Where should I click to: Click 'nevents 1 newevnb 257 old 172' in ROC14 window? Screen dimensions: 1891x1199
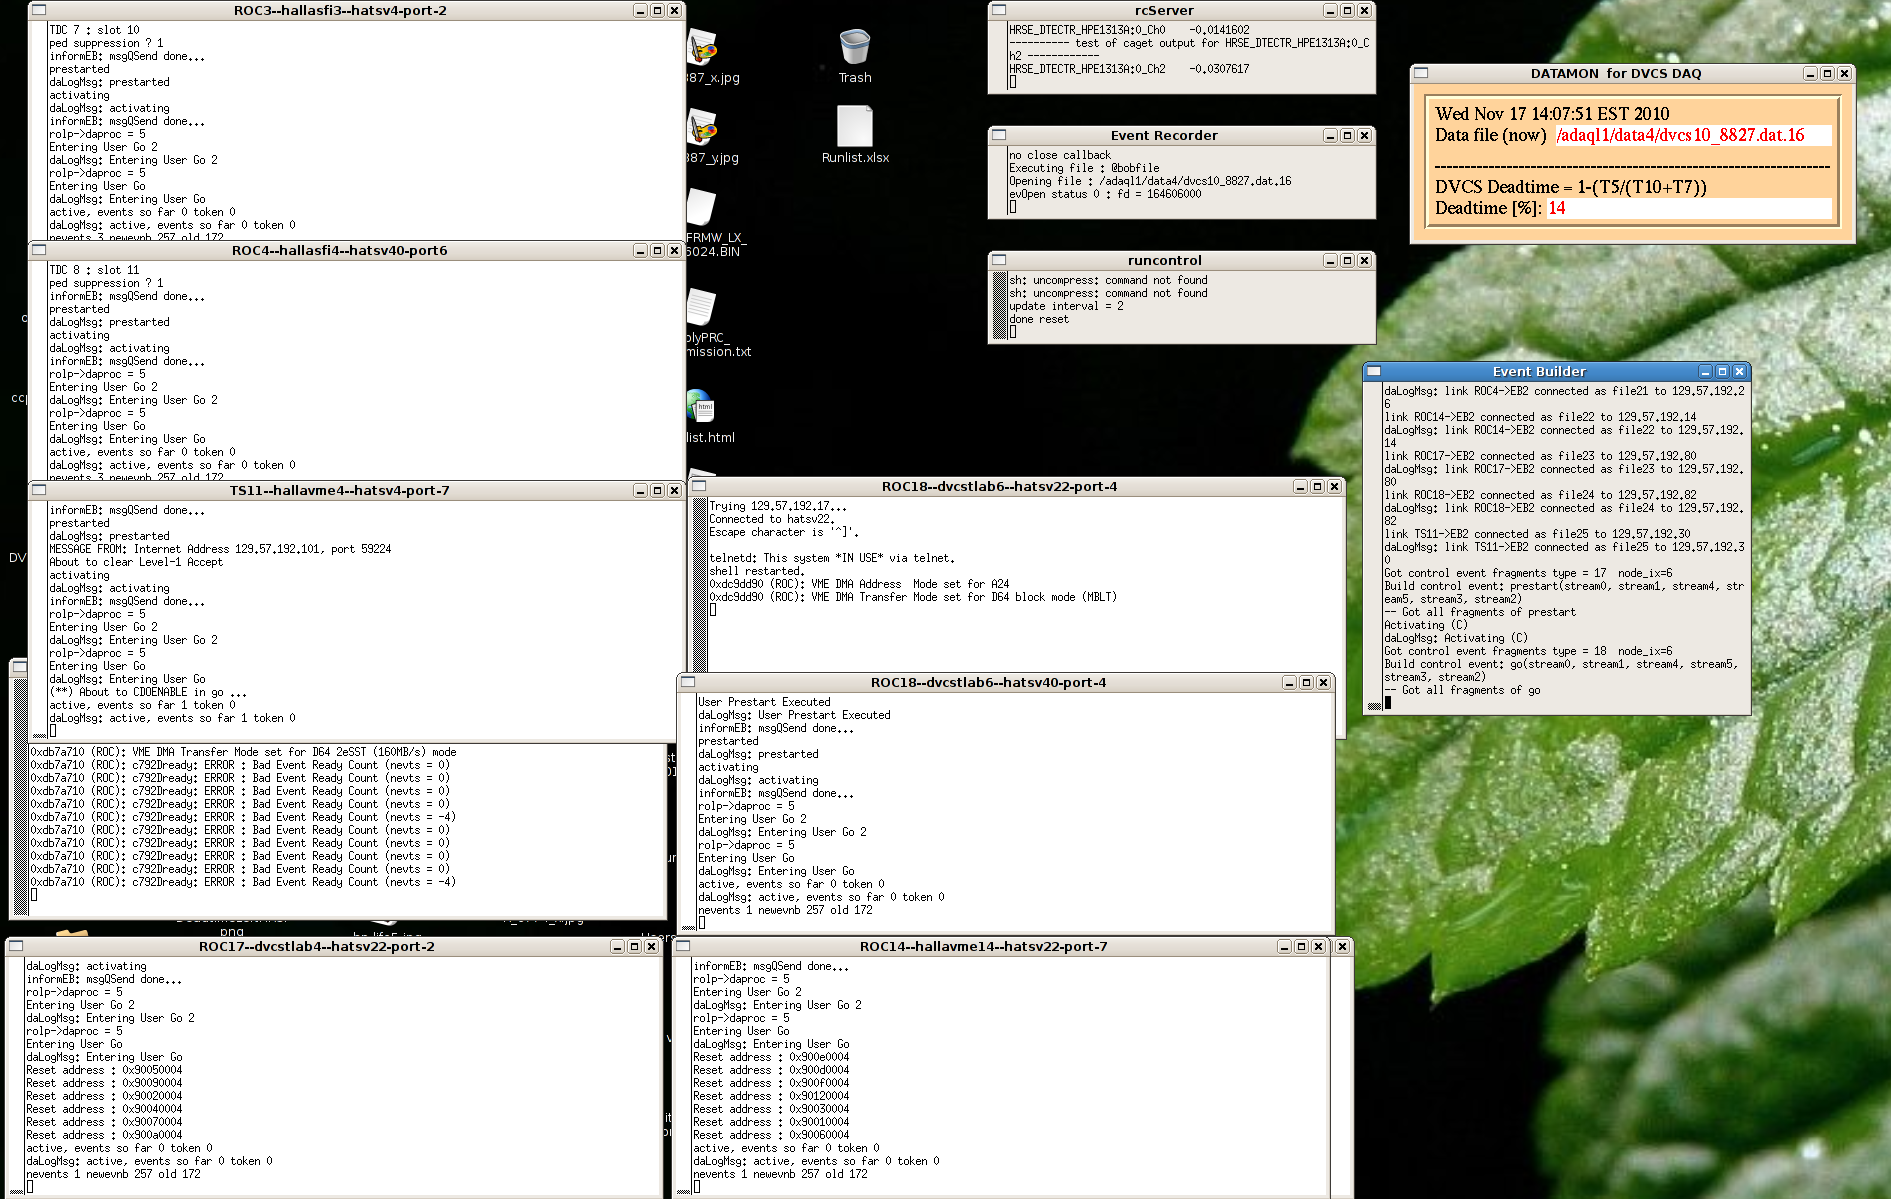pos(780,1174)
